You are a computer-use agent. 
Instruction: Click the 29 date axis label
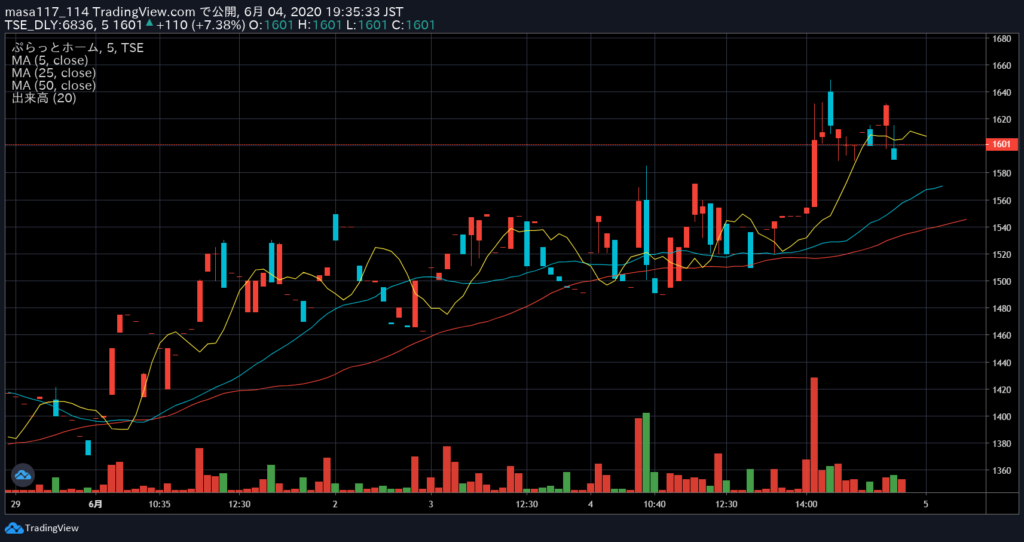[16, 504]
